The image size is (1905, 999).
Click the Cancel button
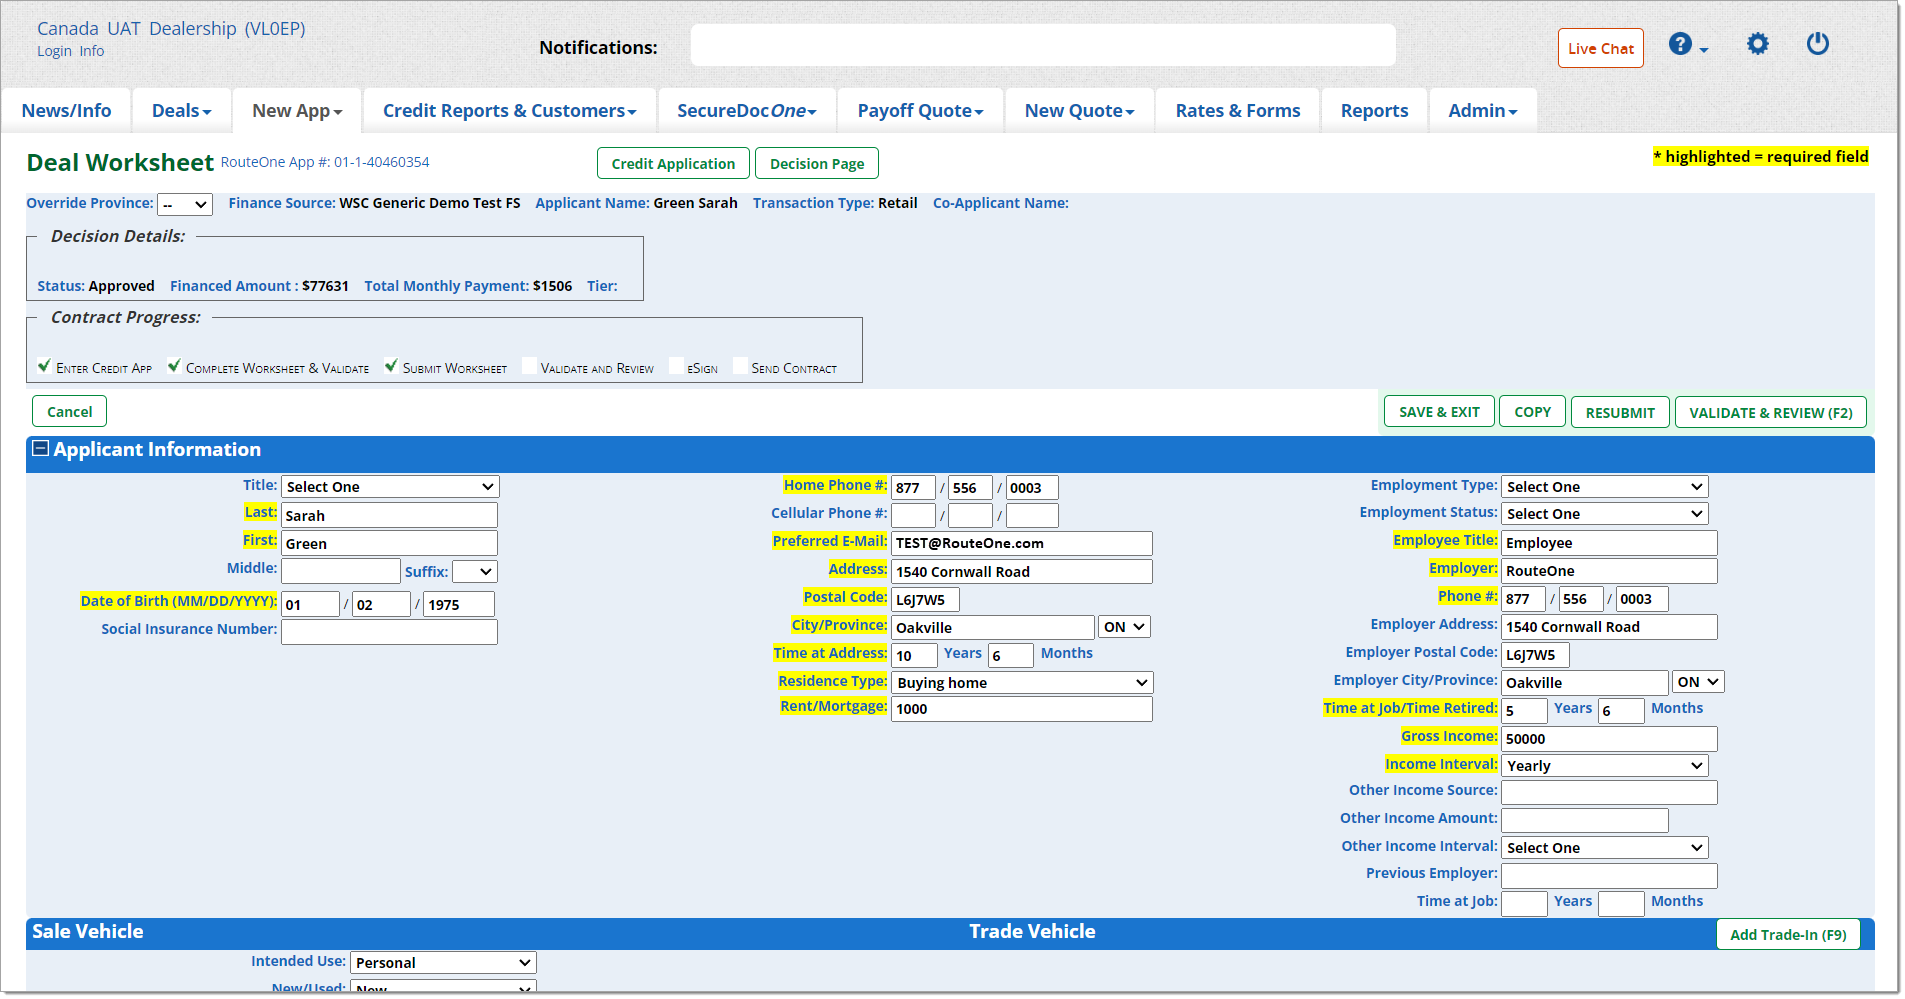tap(69, 412)
